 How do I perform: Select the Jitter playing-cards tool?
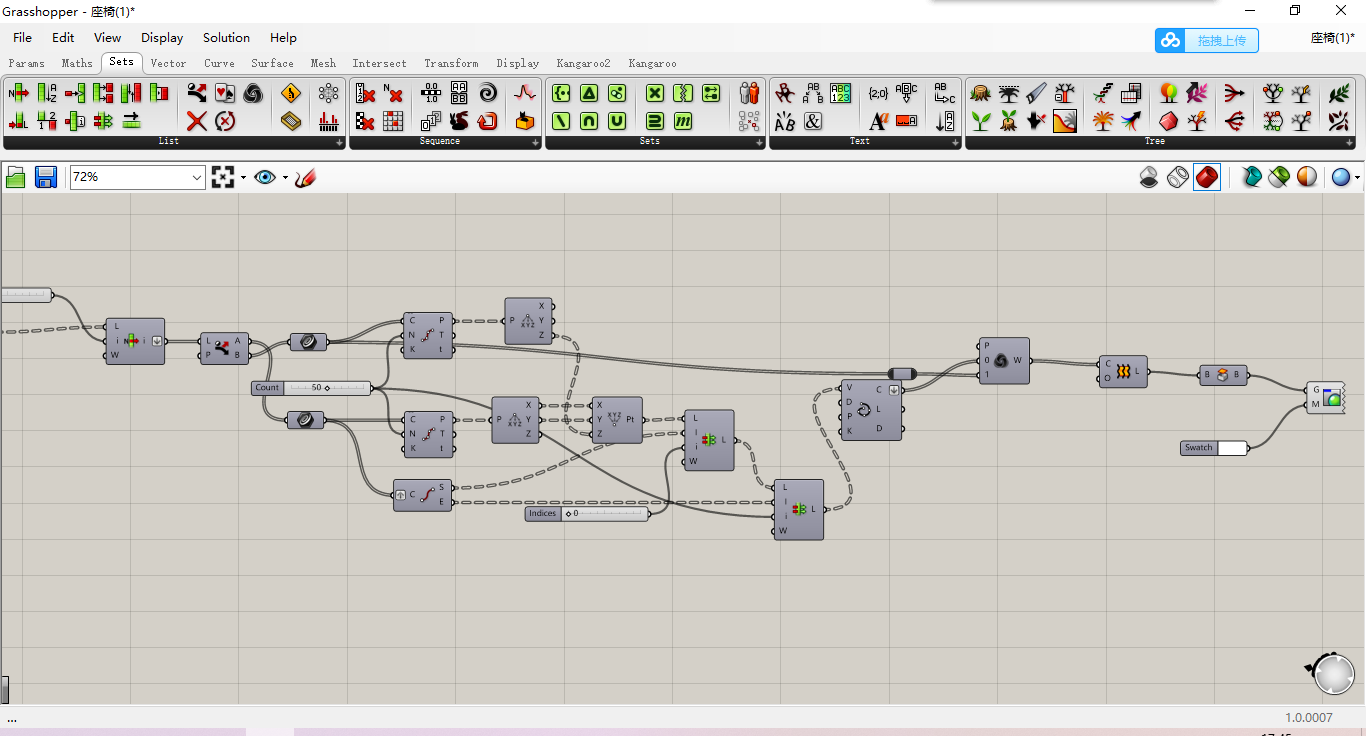[x=224, y=91]
